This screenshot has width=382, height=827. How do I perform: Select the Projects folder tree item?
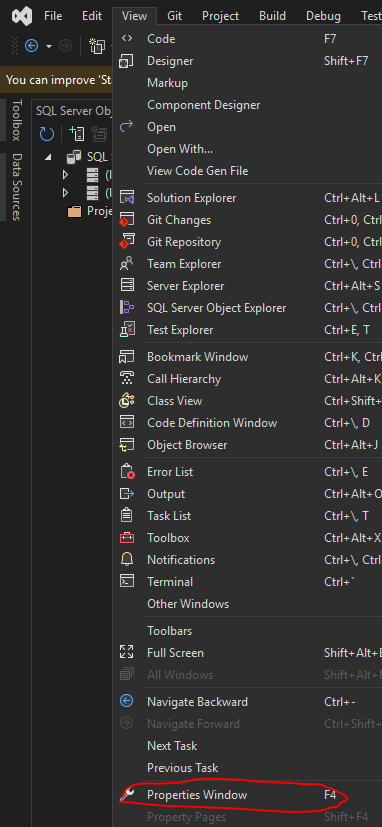point(90,211)
